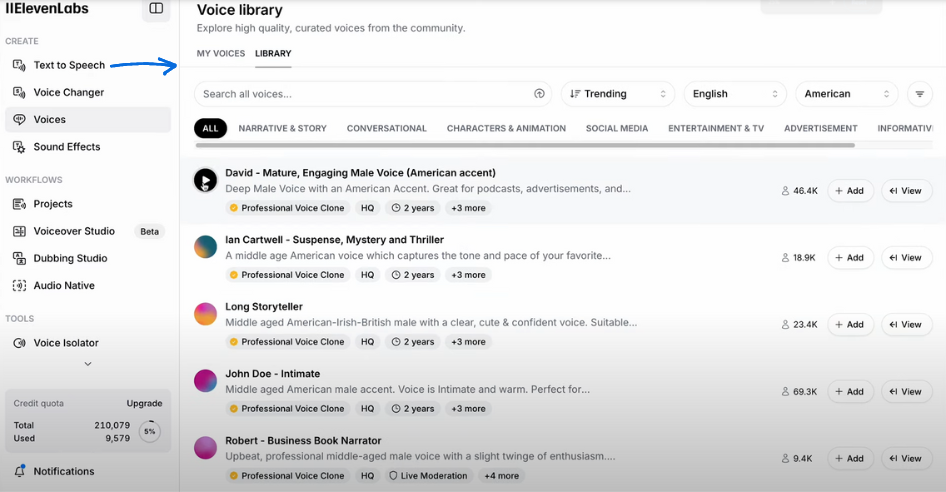This screenshot has width=946, height=492.
Task: View the David voice
Action: tap(906, 191)
